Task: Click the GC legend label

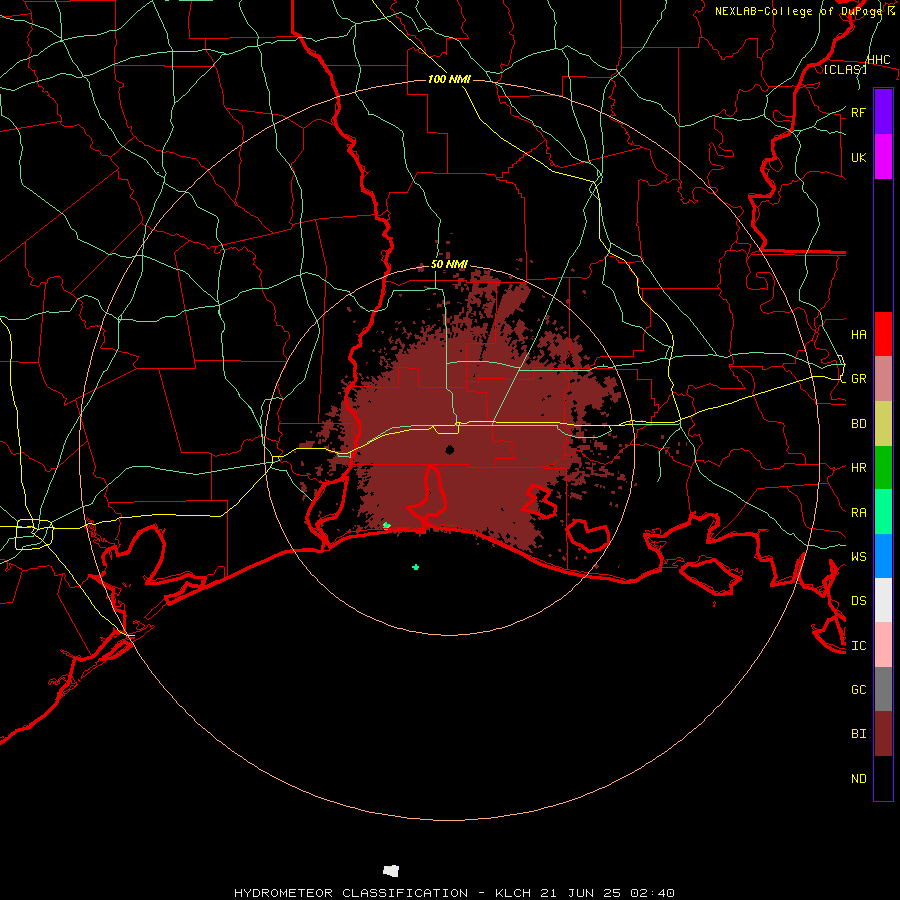Action: 858,689
